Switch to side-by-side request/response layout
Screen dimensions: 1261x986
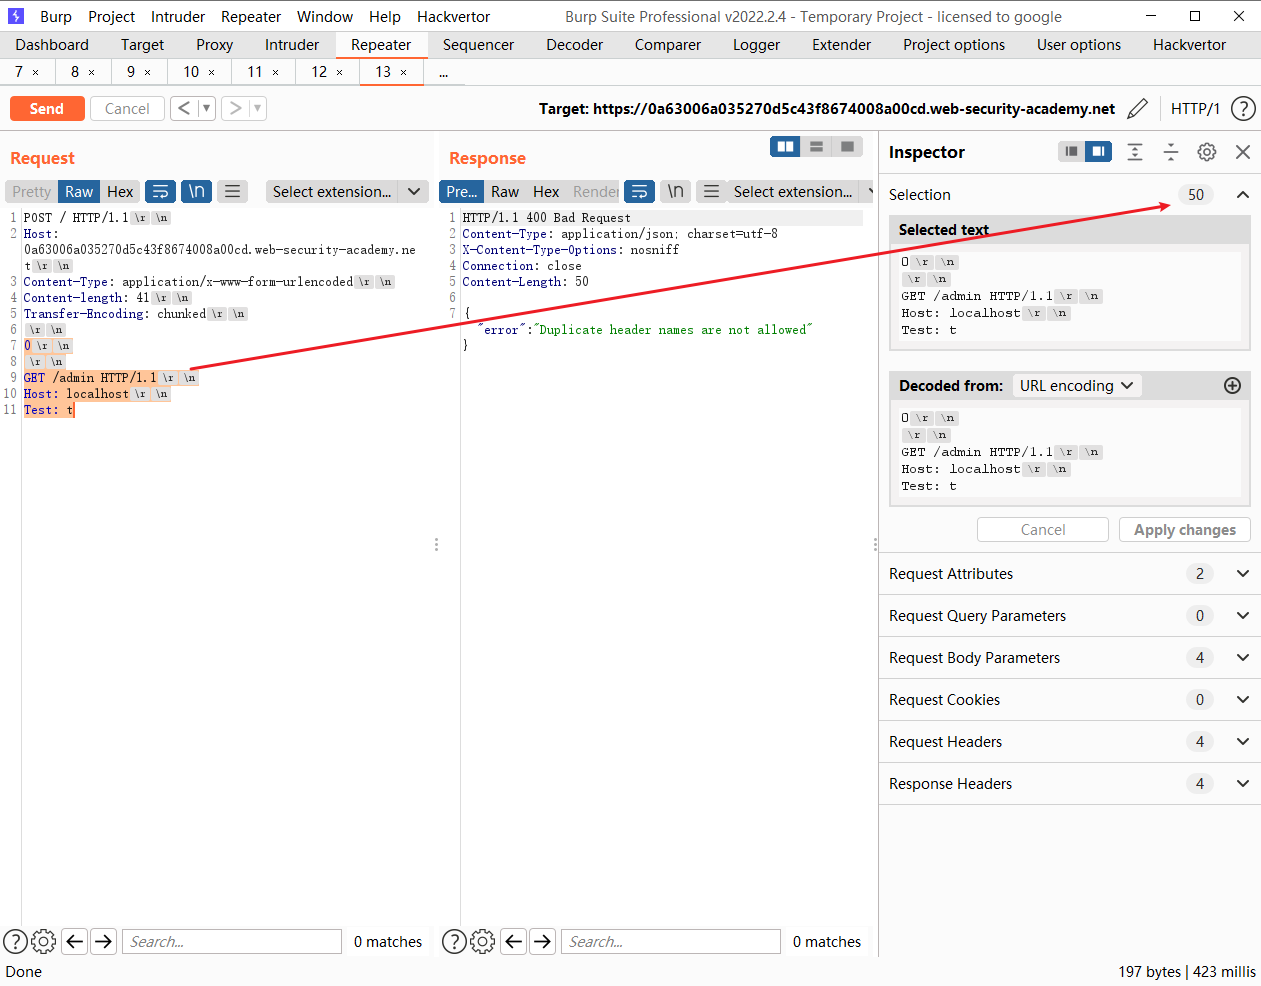click(786, 147)
